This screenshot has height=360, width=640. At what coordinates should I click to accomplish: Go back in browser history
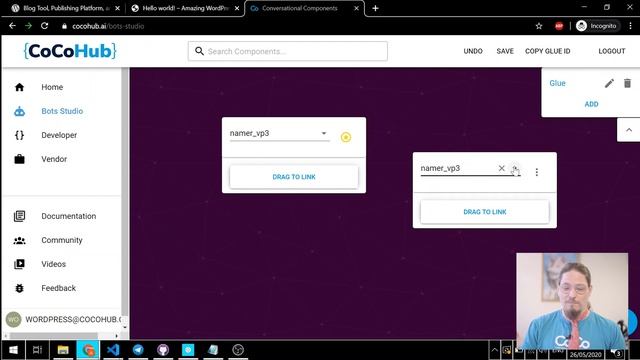(x=12, y=26)
